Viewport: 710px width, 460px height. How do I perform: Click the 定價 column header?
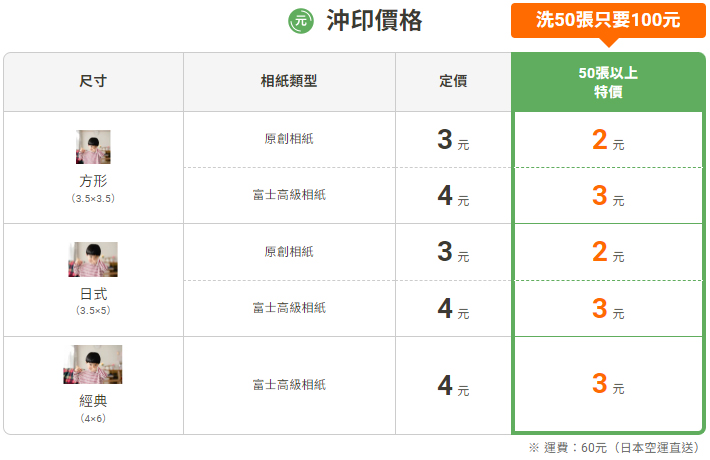click(x=453, y=81)
